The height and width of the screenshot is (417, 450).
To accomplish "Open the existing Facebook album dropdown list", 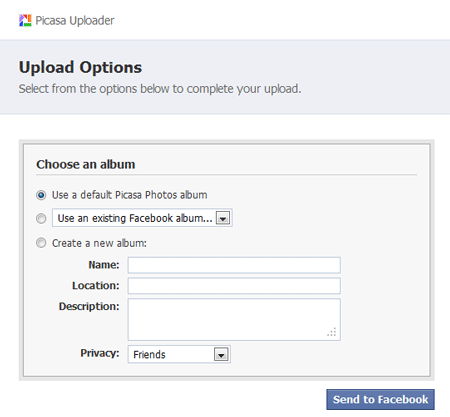I will 142,218.
